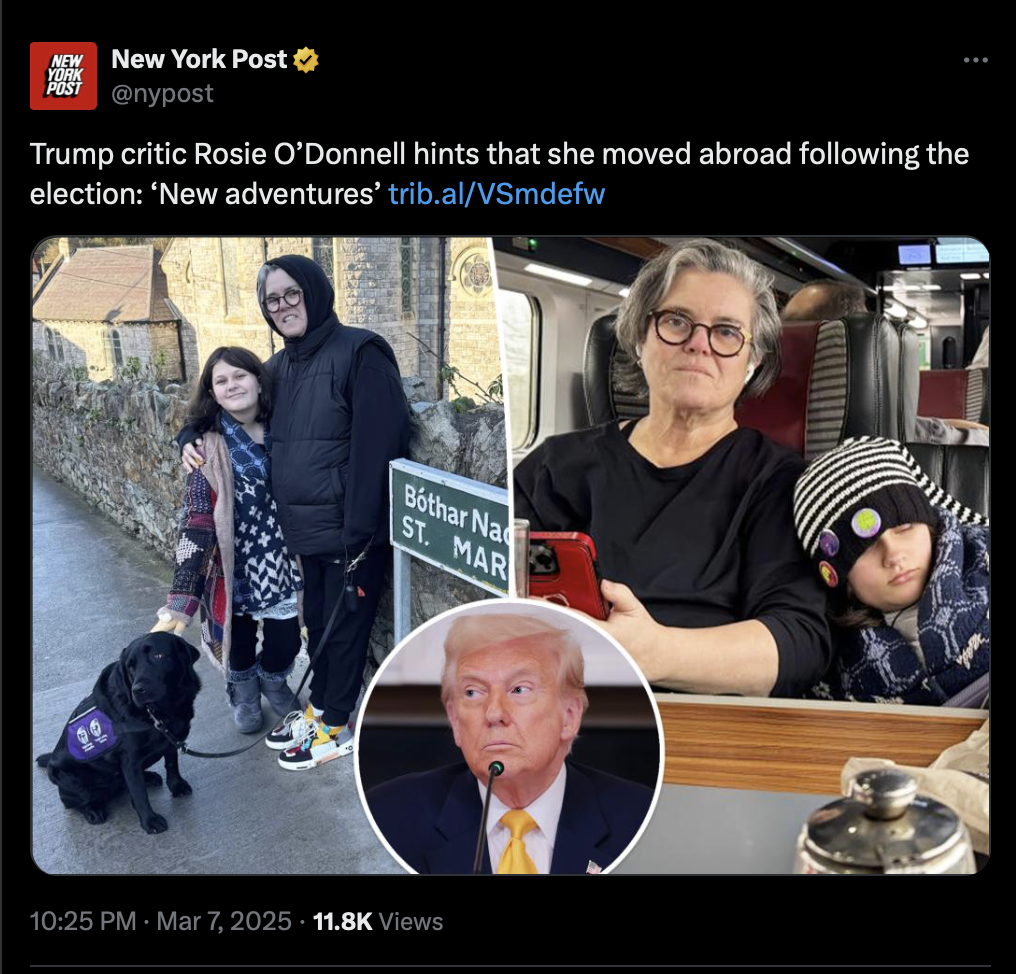Open the three-dot More options menu
Screen dimensions: 1016x974
point(975,60)
